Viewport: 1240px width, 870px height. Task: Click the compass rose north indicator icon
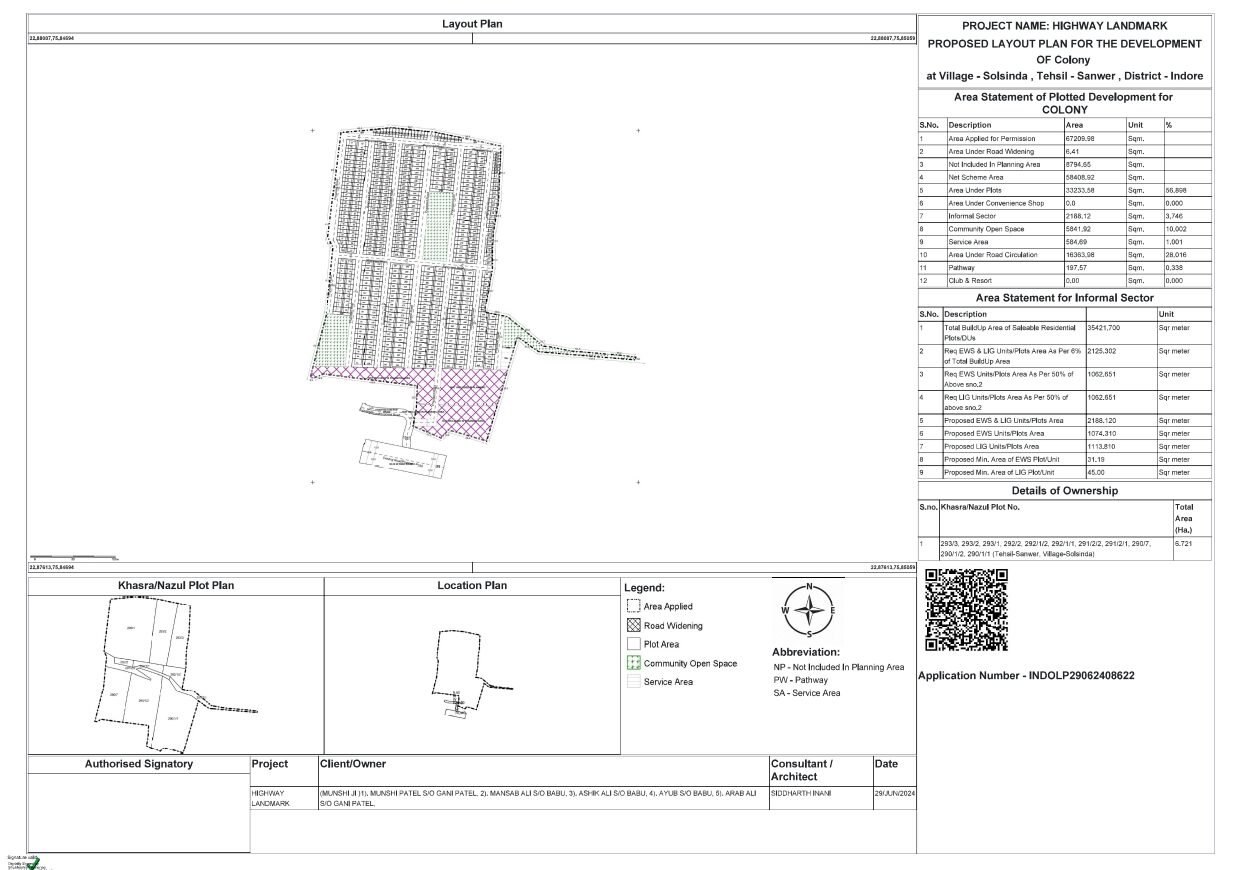tap(809, 609)
